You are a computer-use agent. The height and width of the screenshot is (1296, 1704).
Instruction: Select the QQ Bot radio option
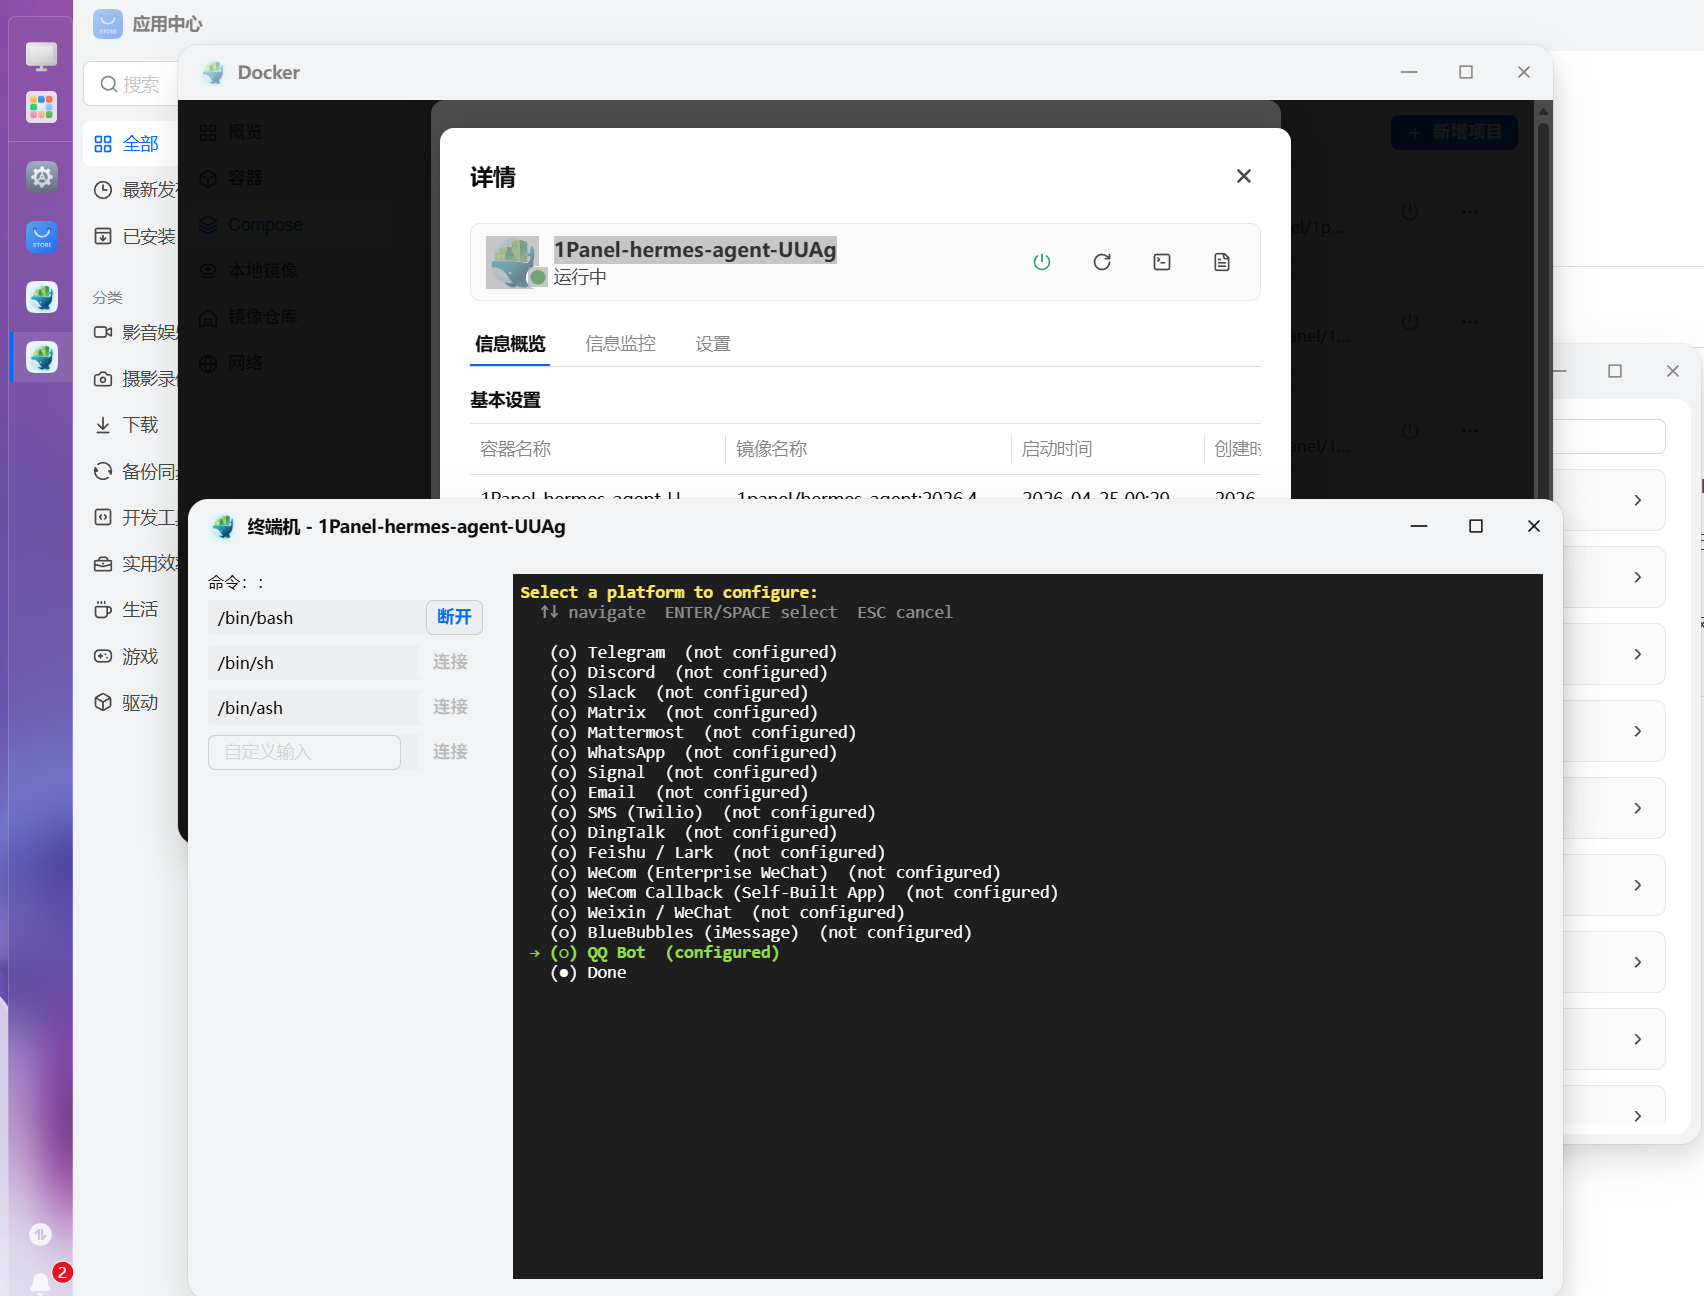pos(564,952)
